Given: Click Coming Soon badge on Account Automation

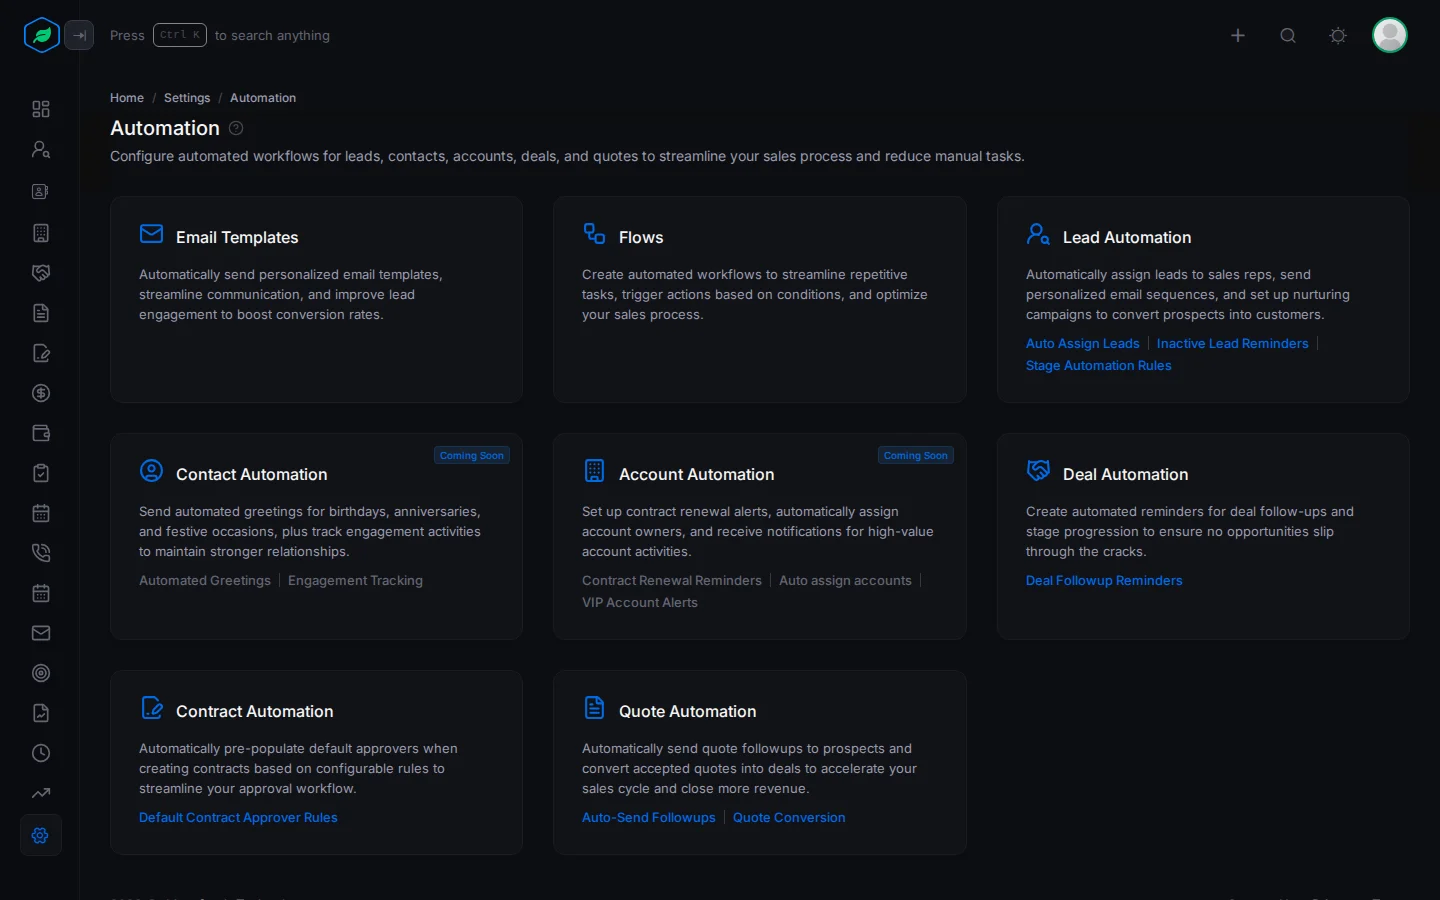Looking at the screenshot, I should coord(915,455).
